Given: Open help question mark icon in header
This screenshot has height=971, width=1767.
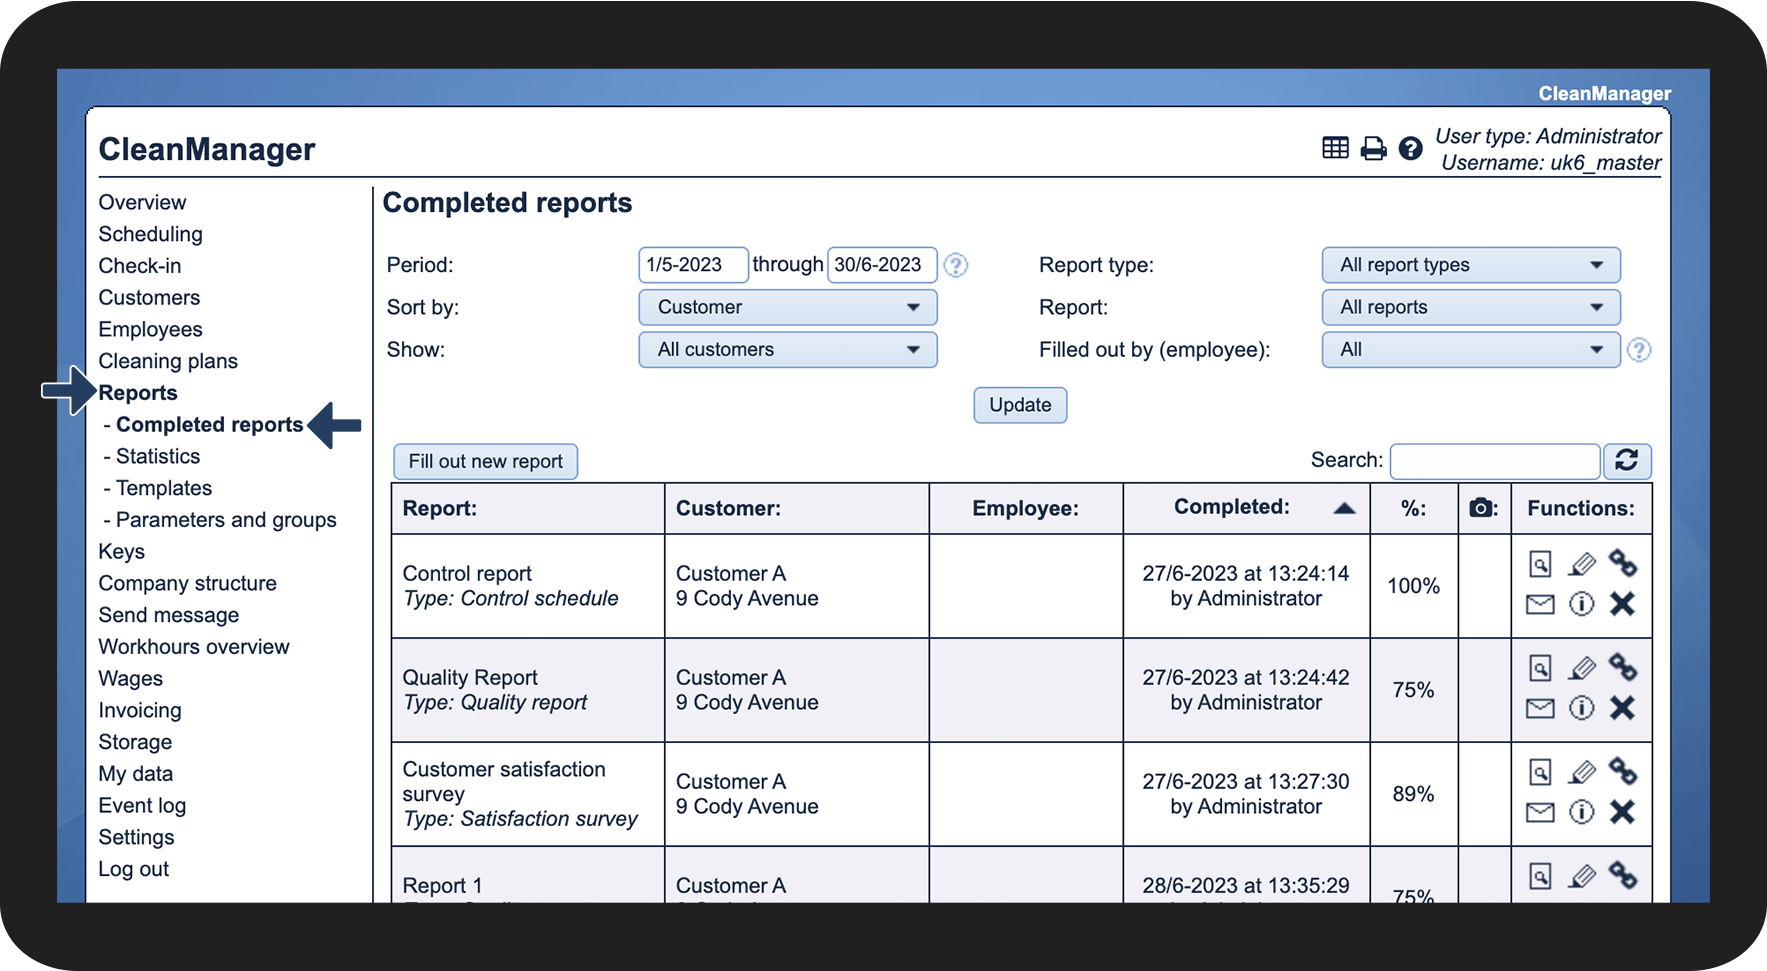Looking at the screenshot, I should click(1410, 149).
